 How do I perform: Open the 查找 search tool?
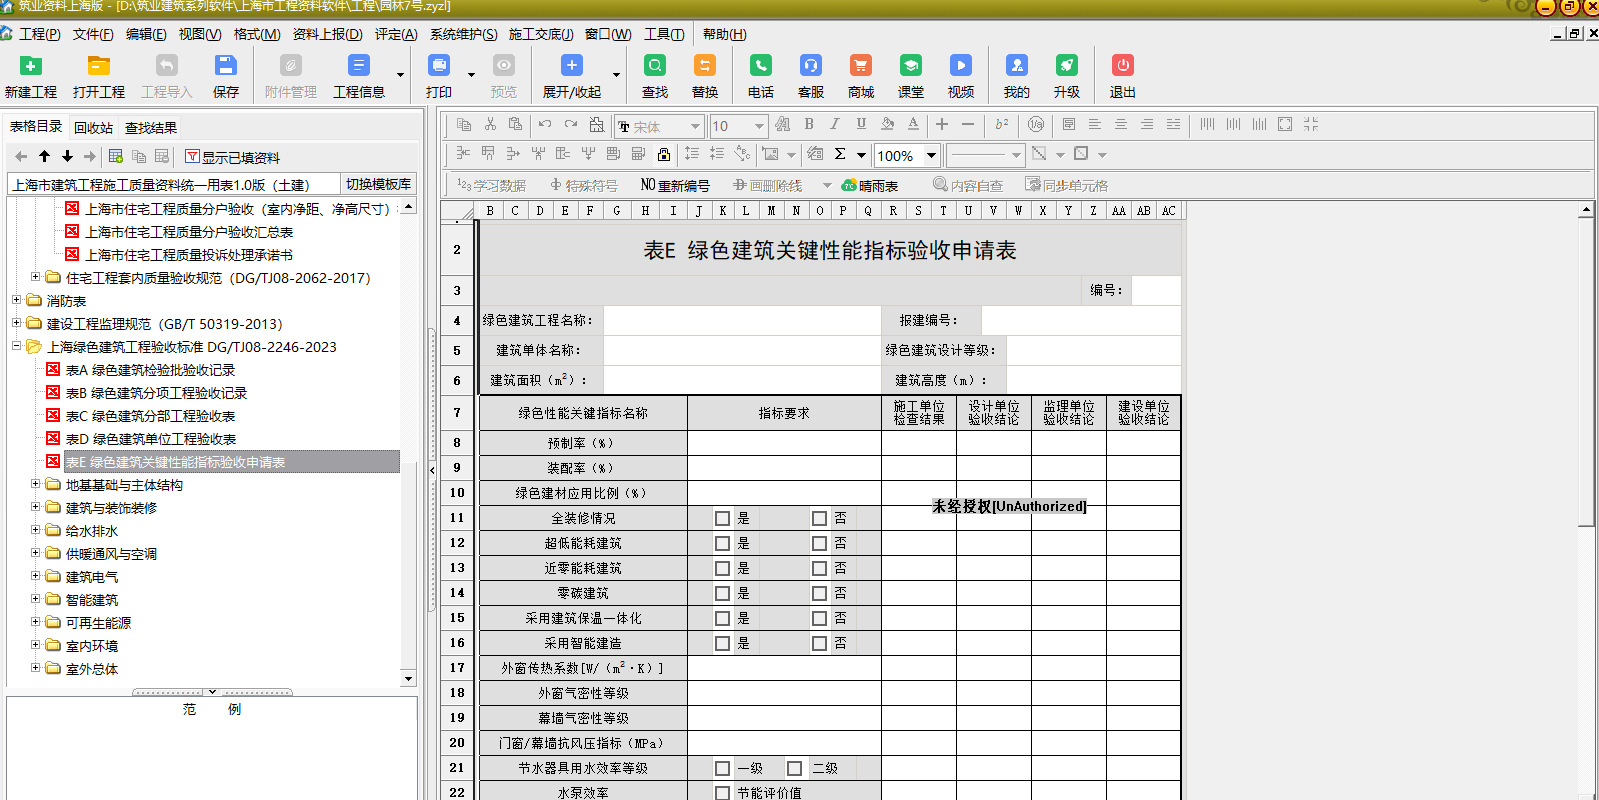[x=655, y=67]
